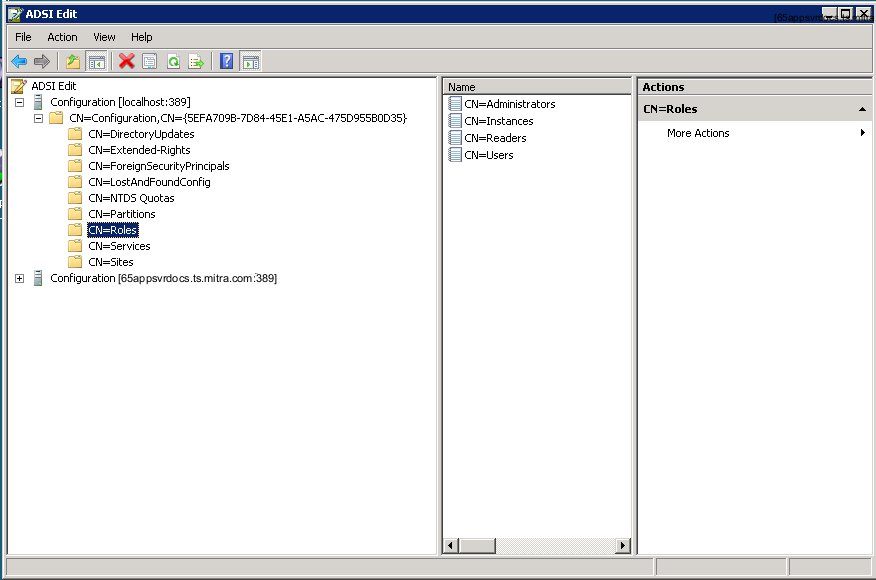The height and width of the screenshot is (580, 876).
Task: Select the CN=Administrators entry
Action: coord(509,104)
